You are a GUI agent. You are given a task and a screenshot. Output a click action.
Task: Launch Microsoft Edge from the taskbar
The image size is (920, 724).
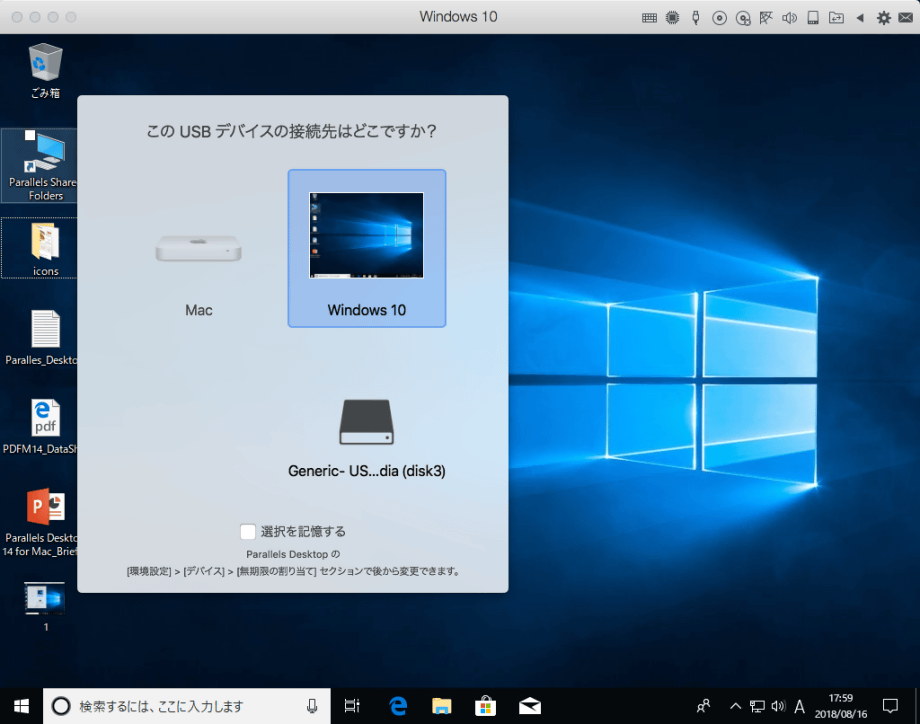click(x=398, y=706)
